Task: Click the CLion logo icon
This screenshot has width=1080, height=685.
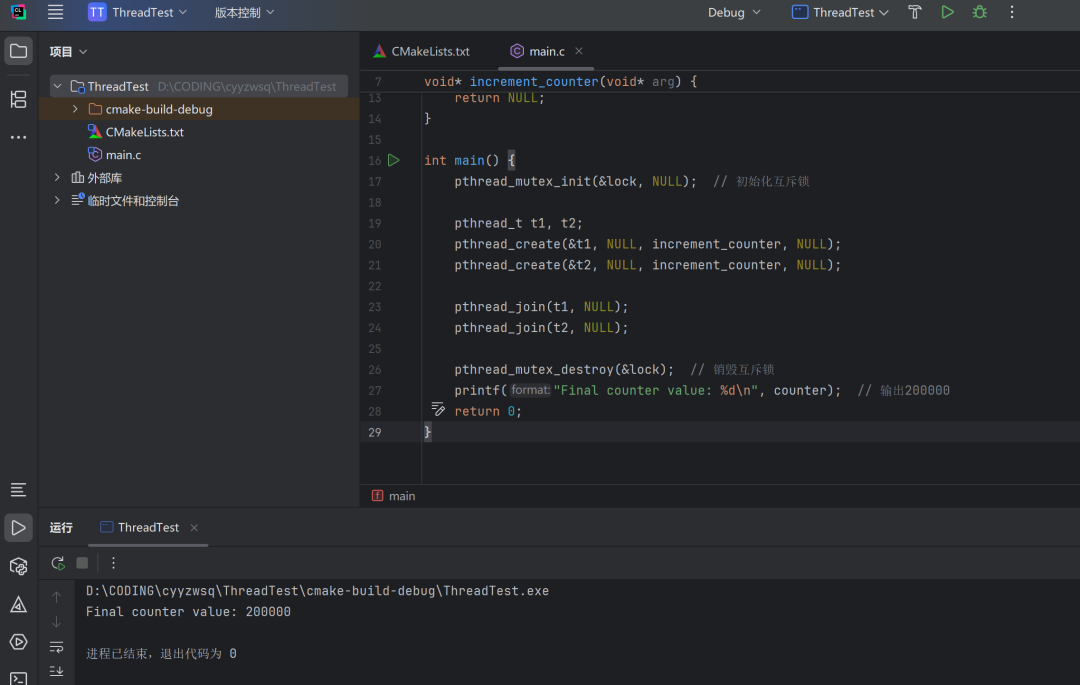Action: 19,12
